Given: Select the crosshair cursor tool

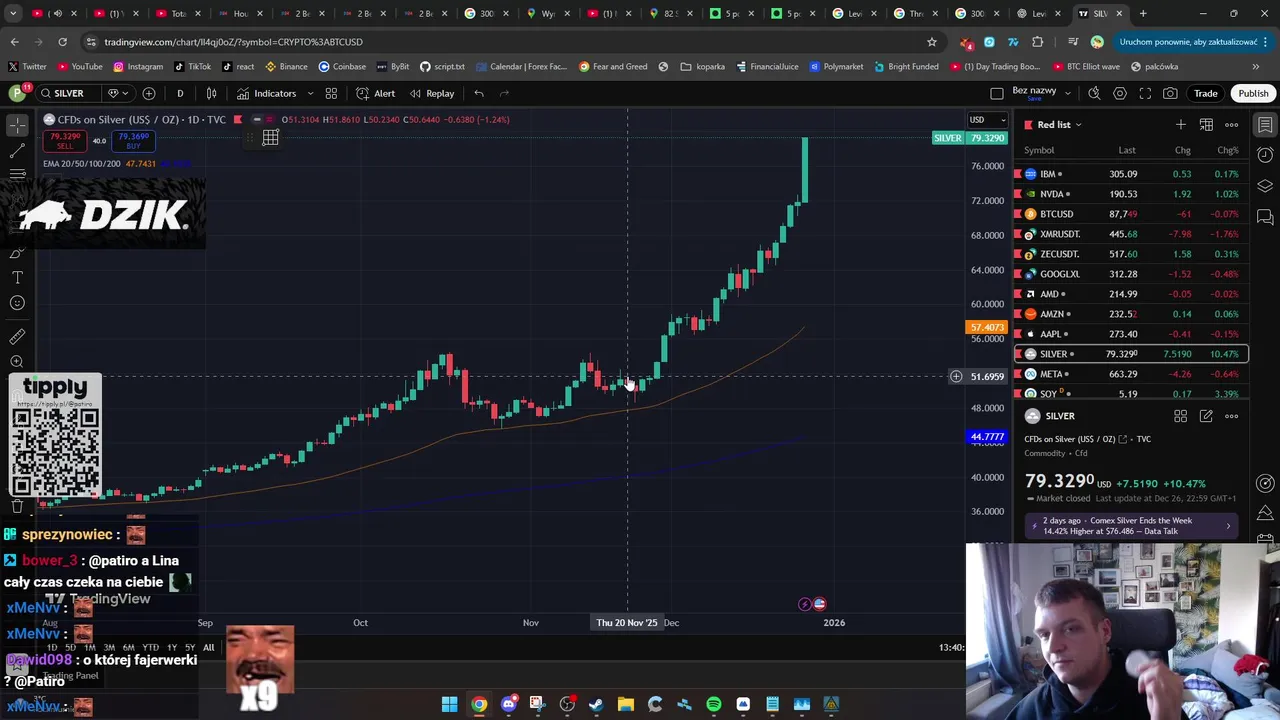Looking at the screenshot, I should [x=17, y=125].
